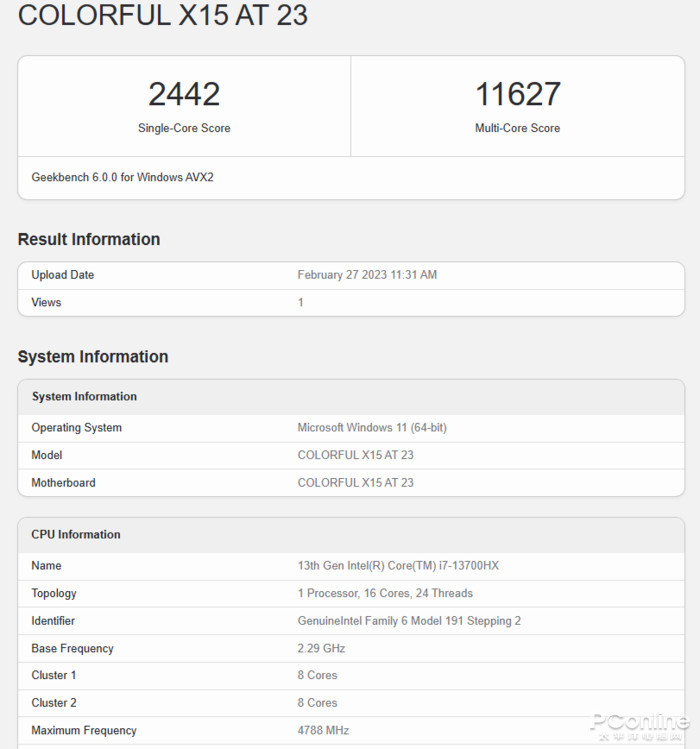Click the Identifier row label
The width and height of the screenshot is (700, 749).
53,621
